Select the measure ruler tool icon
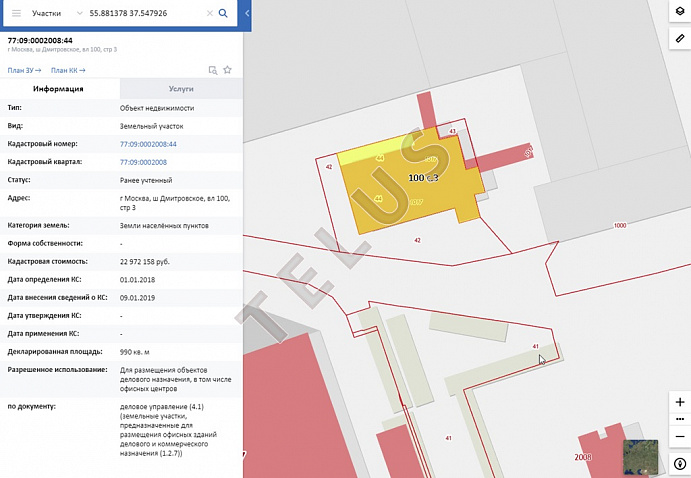The width and height of the screenshot is (691, 478). tap(680, 38)
